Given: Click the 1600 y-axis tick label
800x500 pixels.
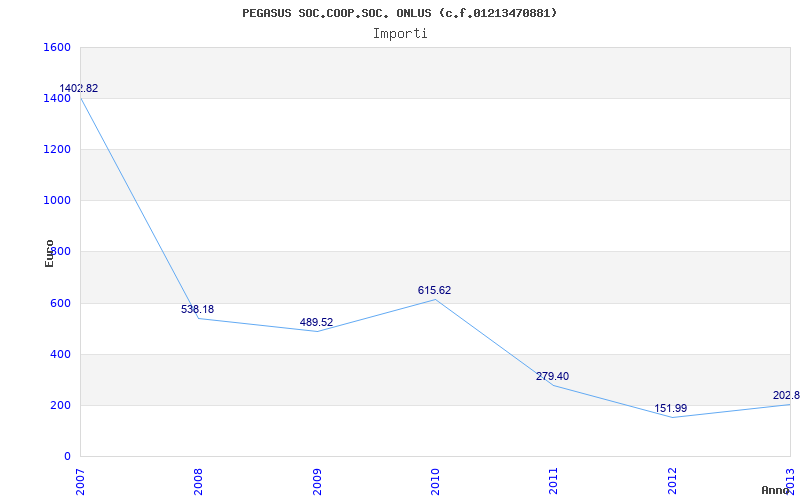Looking at the screenshot, I should 57,47.
